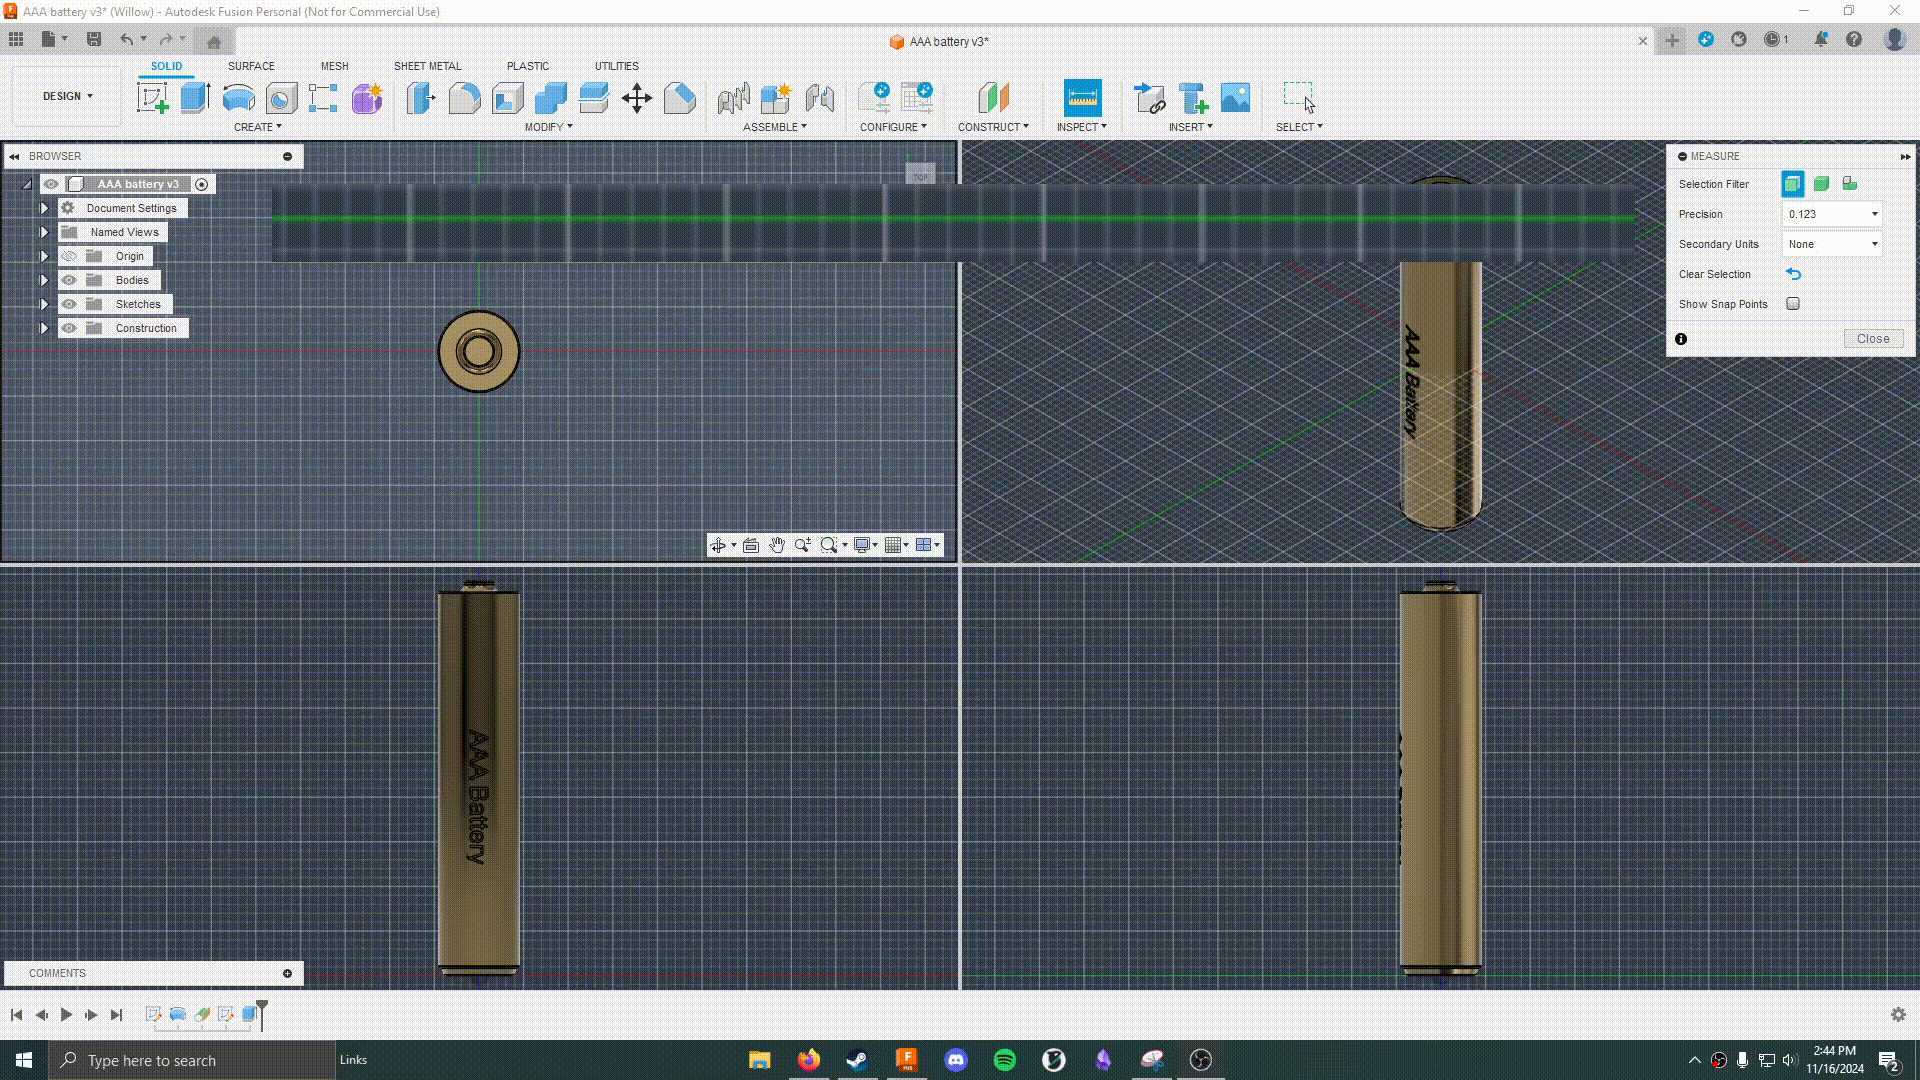1920x1080 pixels.
Task: Choose the Revolve tool in Create
Action: pyautogui.click(x=238, y=98)
